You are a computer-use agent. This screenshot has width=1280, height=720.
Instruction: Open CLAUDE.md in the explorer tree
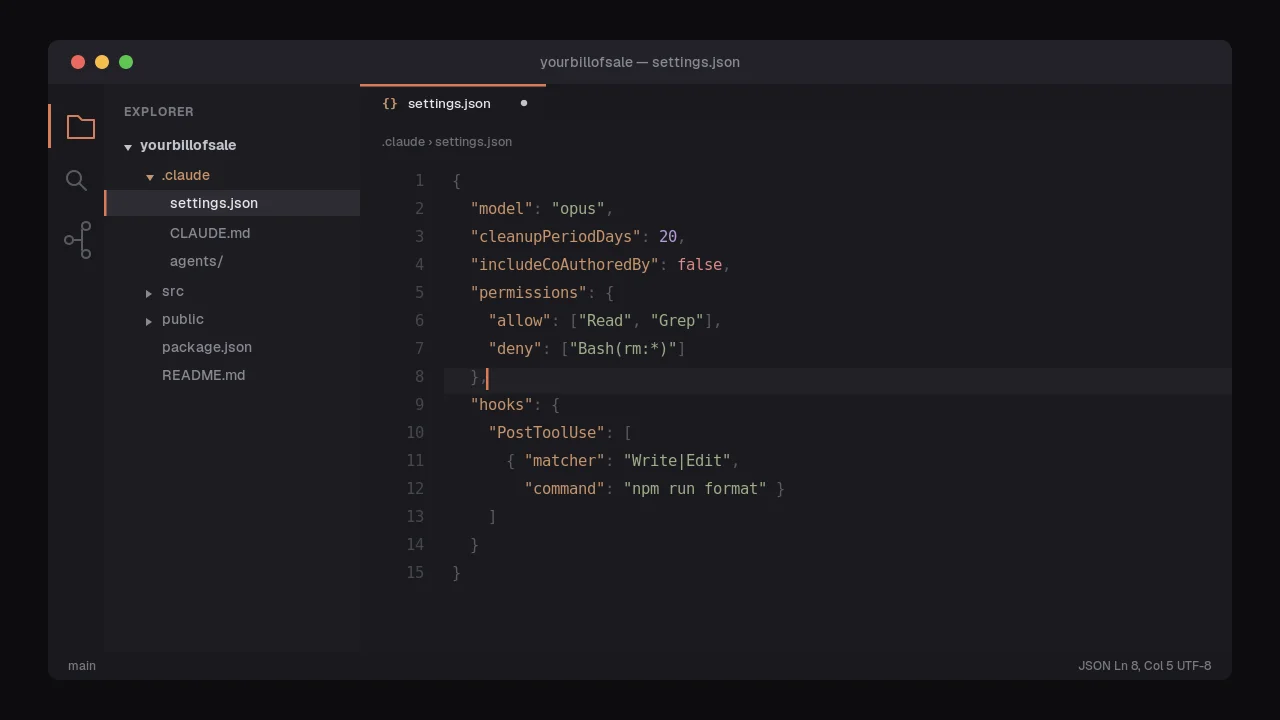coord(210,233)
